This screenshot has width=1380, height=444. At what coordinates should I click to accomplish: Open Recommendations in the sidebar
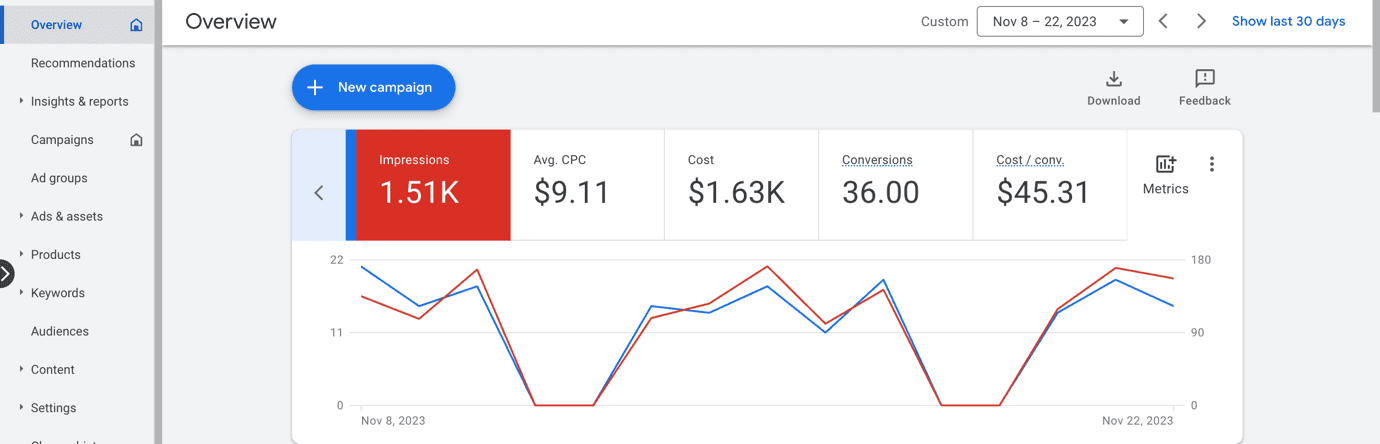(x=82, y=63)
